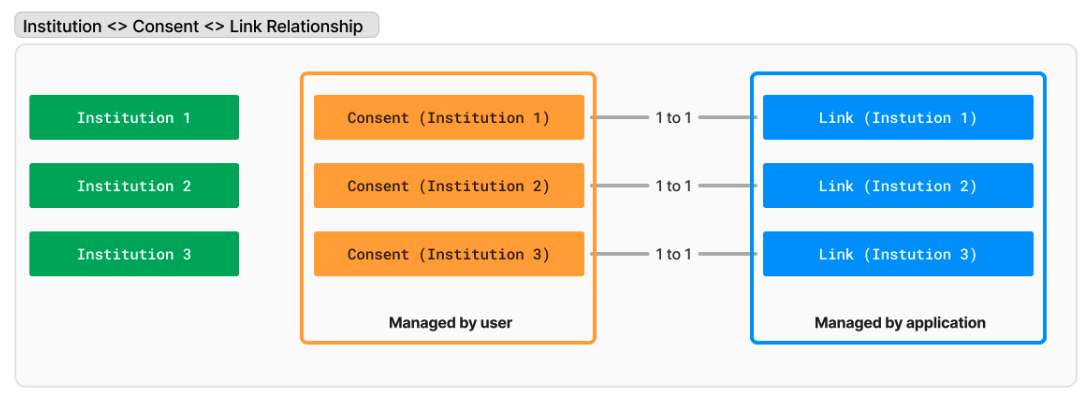Screen dimensions: 1089x401
Task: Click Link (Instution 1) blue box
Action: (898, 117)
